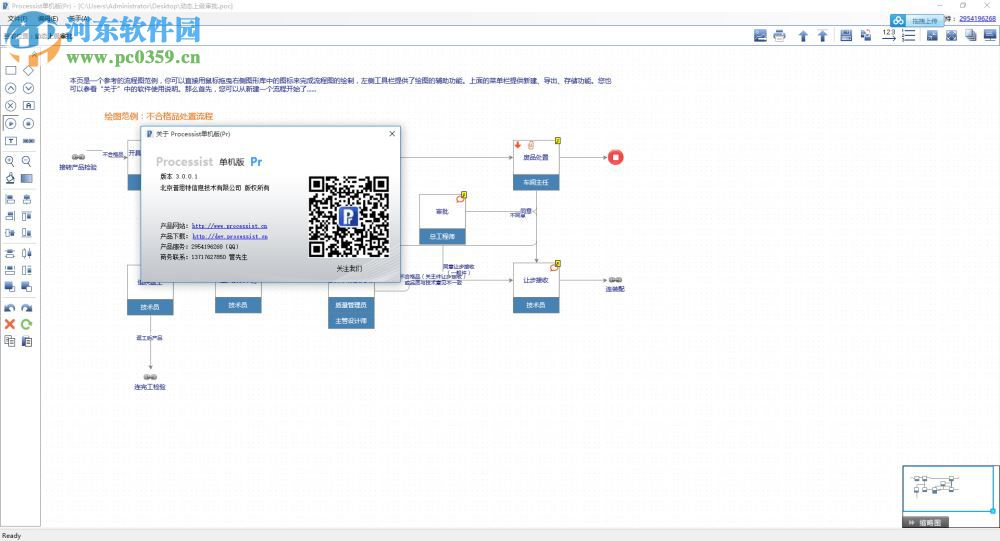Image resolution: width=1000 pixels, height=541 pixels.
Task: Click the printer icon in top toolbar
Action: click(779, 36)
